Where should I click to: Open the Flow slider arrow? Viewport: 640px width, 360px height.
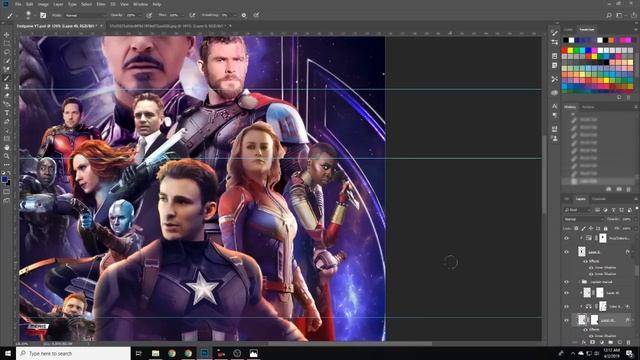[182, 15]
